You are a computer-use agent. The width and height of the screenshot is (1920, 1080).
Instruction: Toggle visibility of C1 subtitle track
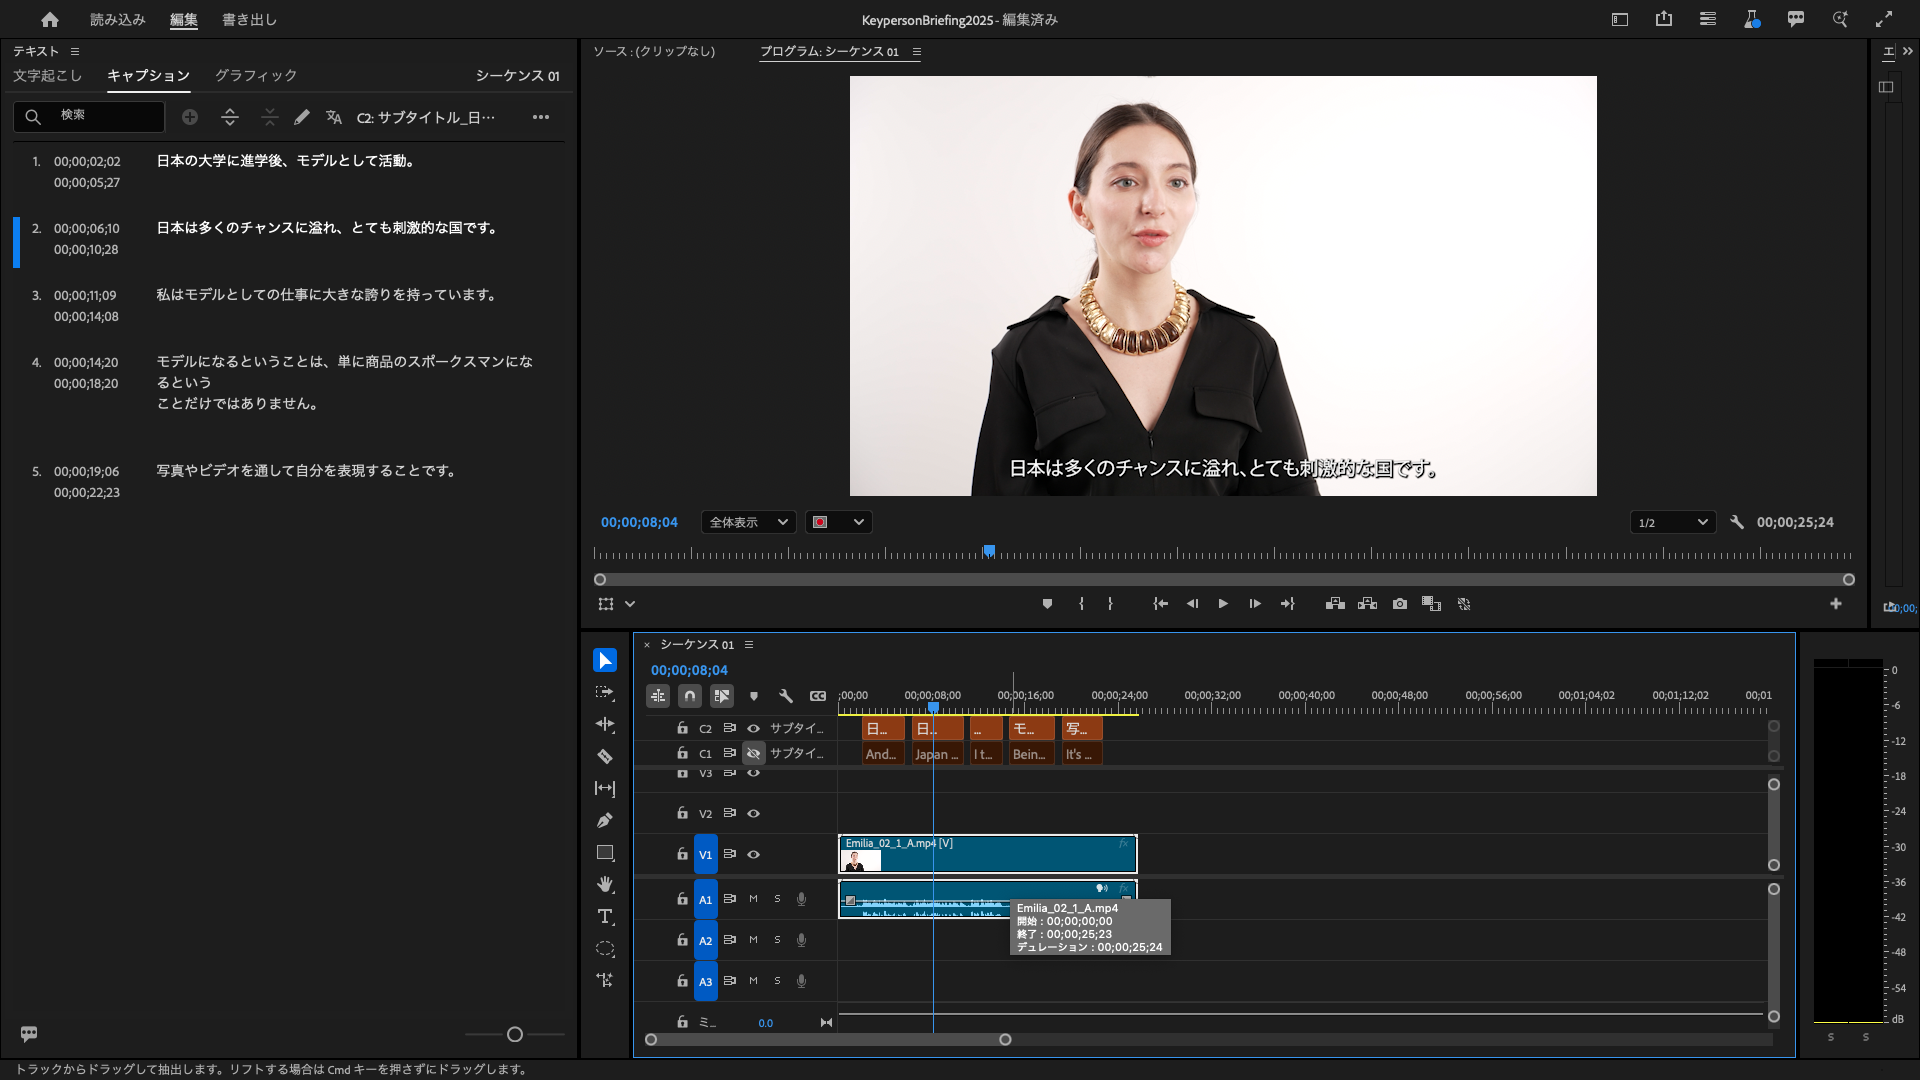[x=754, y=754]
